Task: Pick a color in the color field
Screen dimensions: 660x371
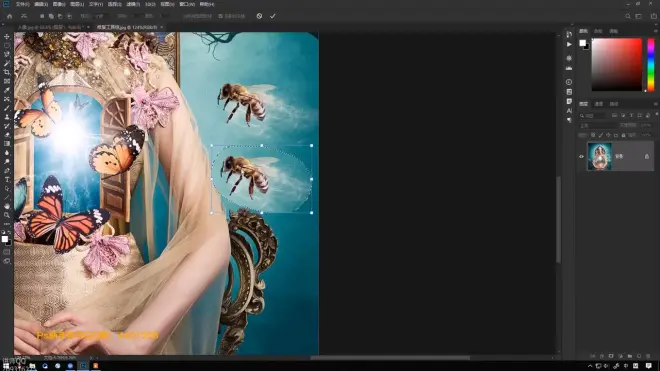Action: click(617, 64)
